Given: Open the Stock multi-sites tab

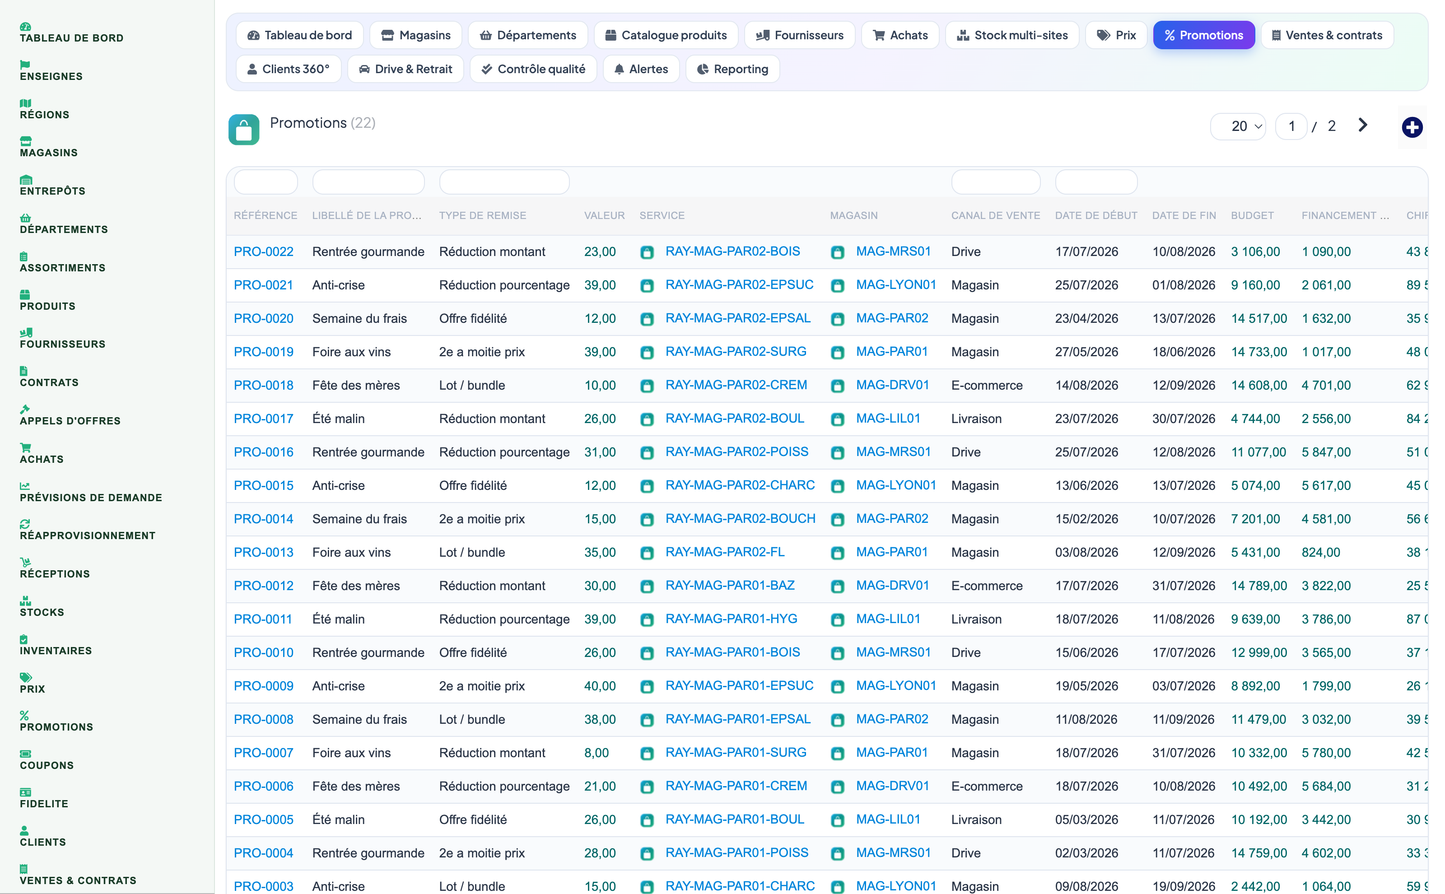Looking at the screenshot, I should [x=1012, y=35].
